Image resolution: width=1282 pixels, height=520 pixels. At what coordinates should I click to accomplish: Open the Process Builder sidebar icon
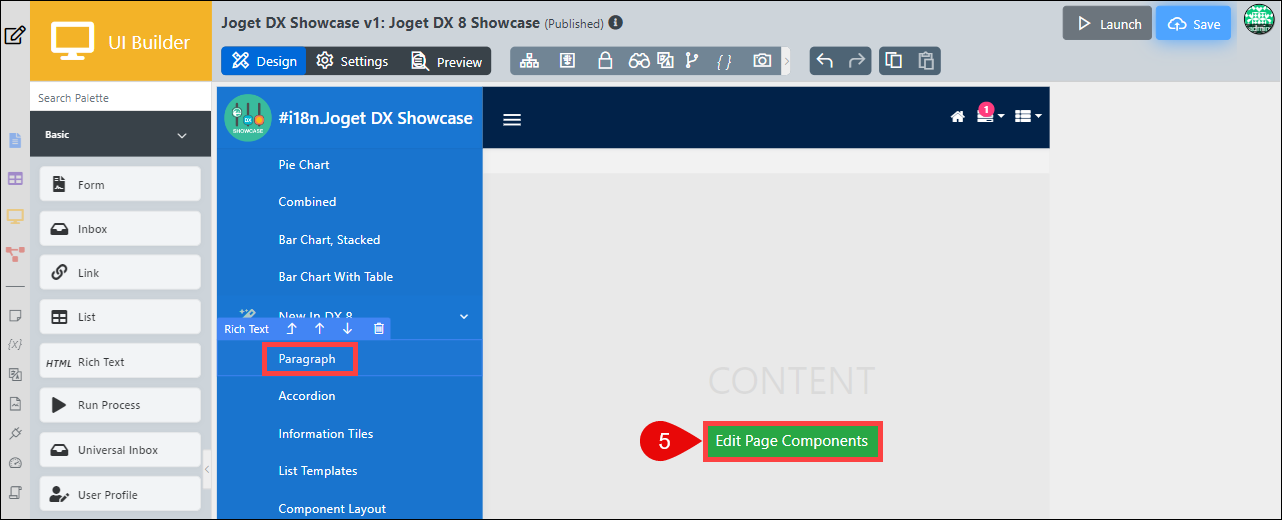(x=15, y=254)
